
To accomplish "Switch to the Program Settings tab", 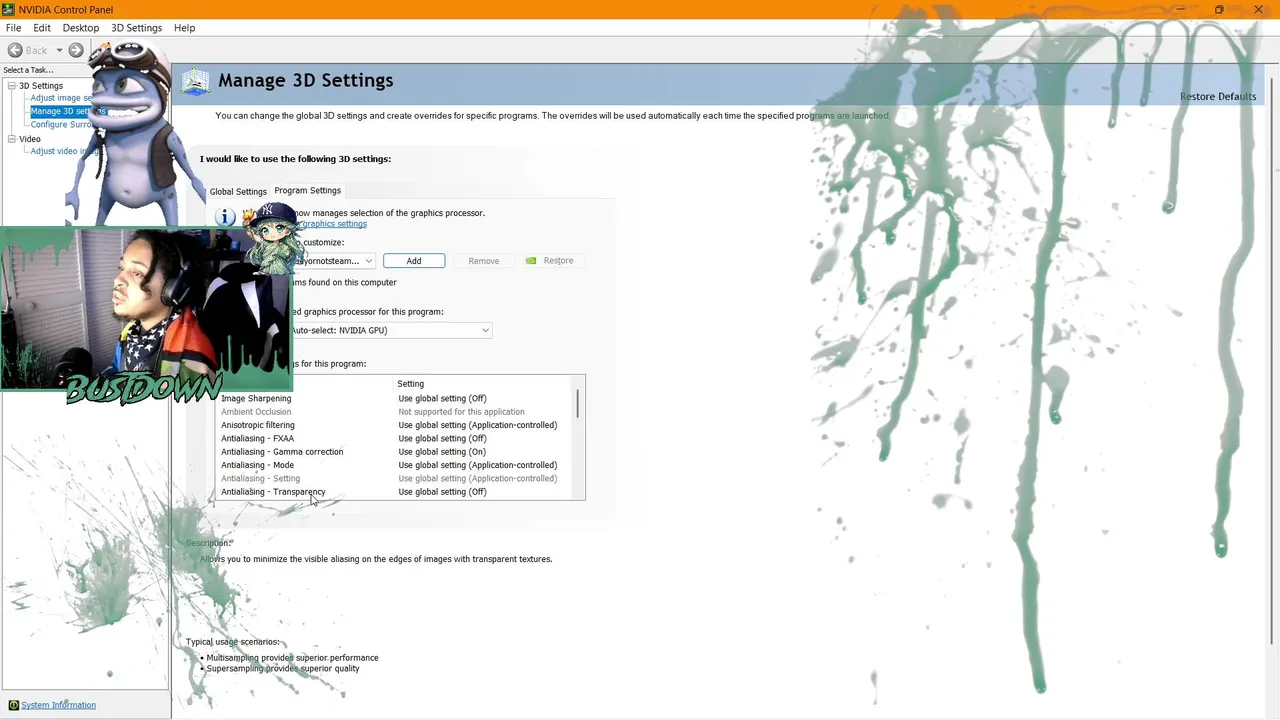I will 308,190.
